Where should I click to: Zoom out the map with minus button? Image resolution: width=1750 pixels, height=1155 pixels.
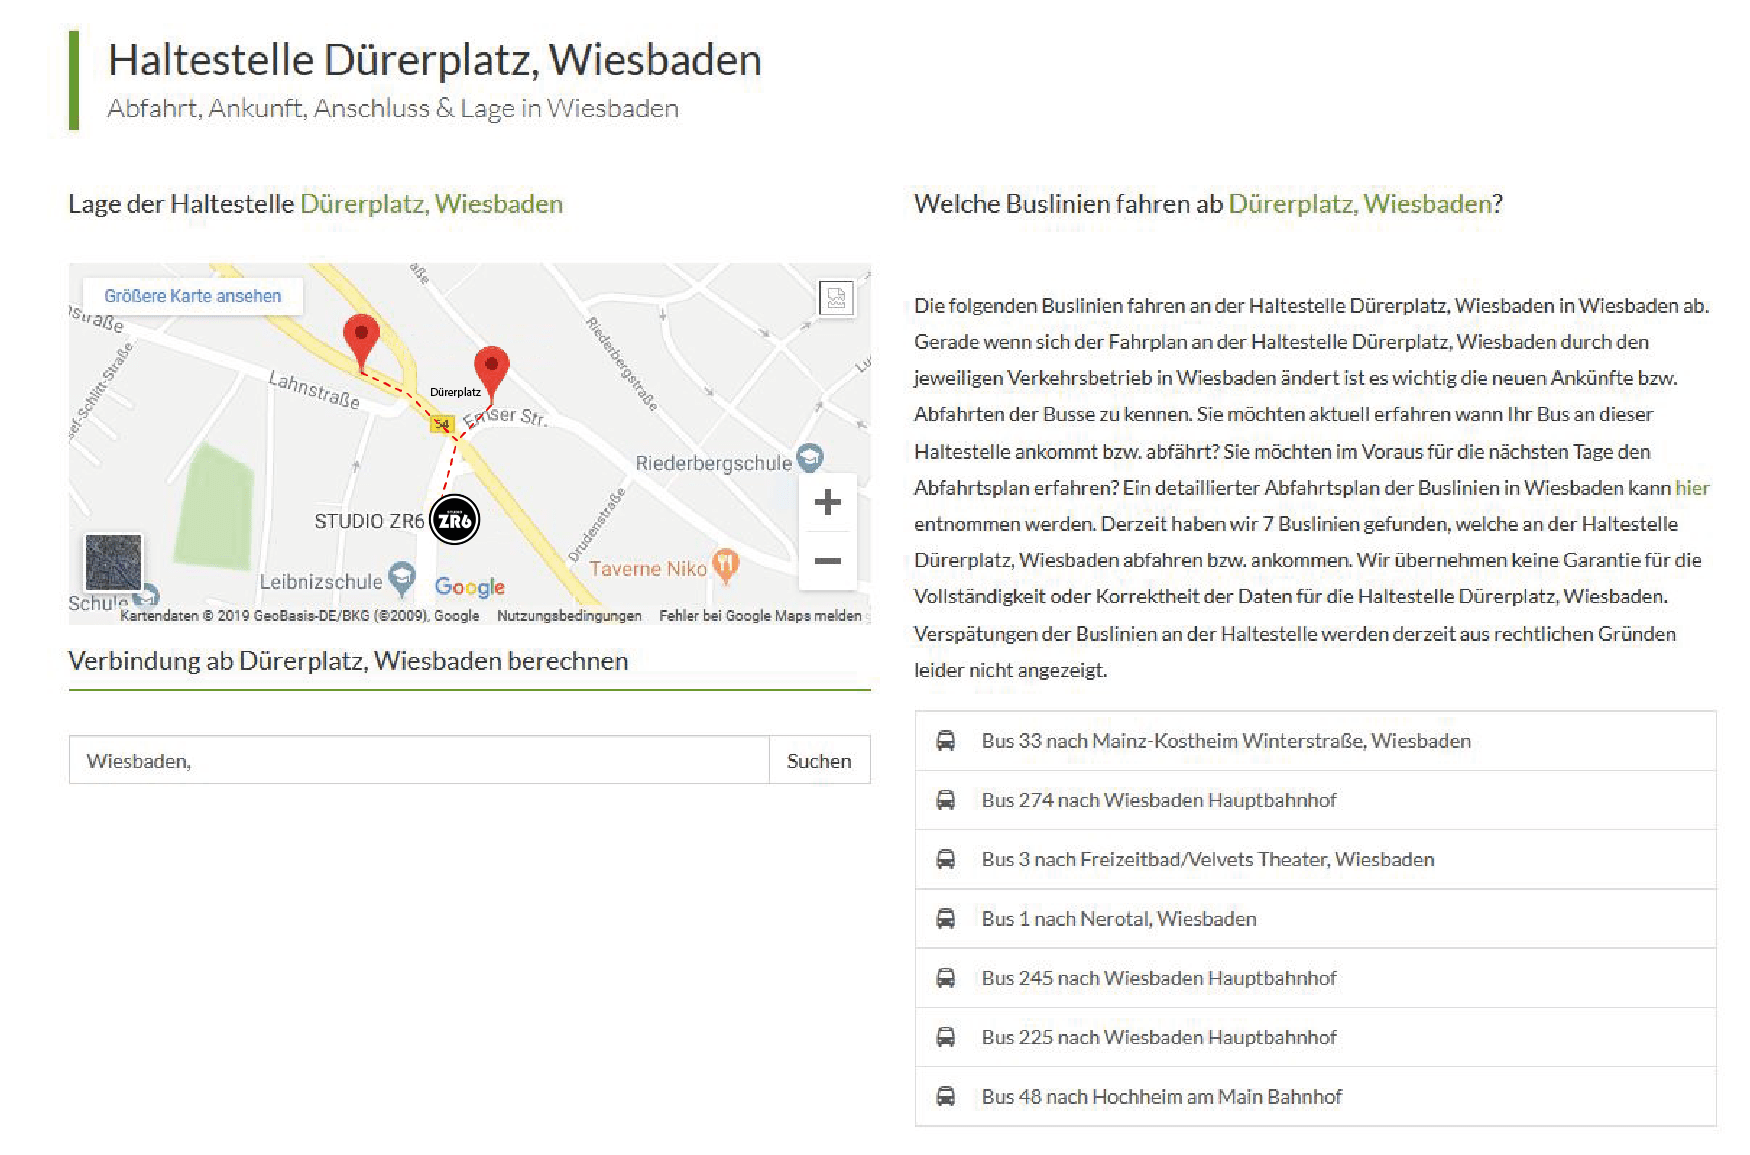click(x=827, y=561)
